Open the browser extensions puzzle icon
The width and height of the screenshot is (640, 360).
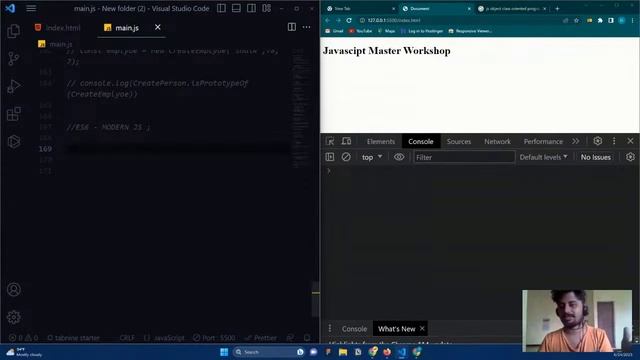[x=600, y=20]
